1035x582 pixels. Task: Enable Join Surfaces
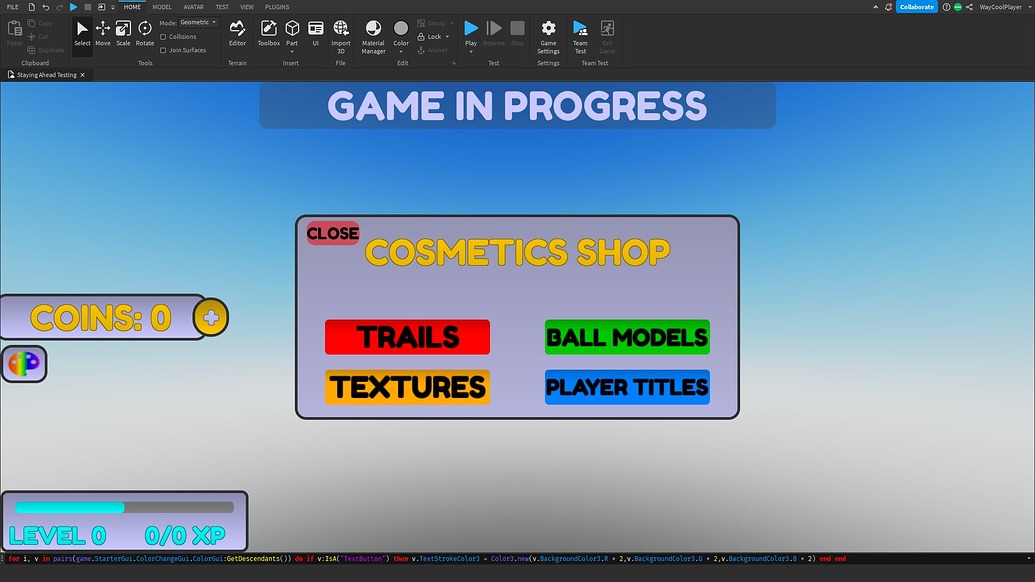click(164, 49)
